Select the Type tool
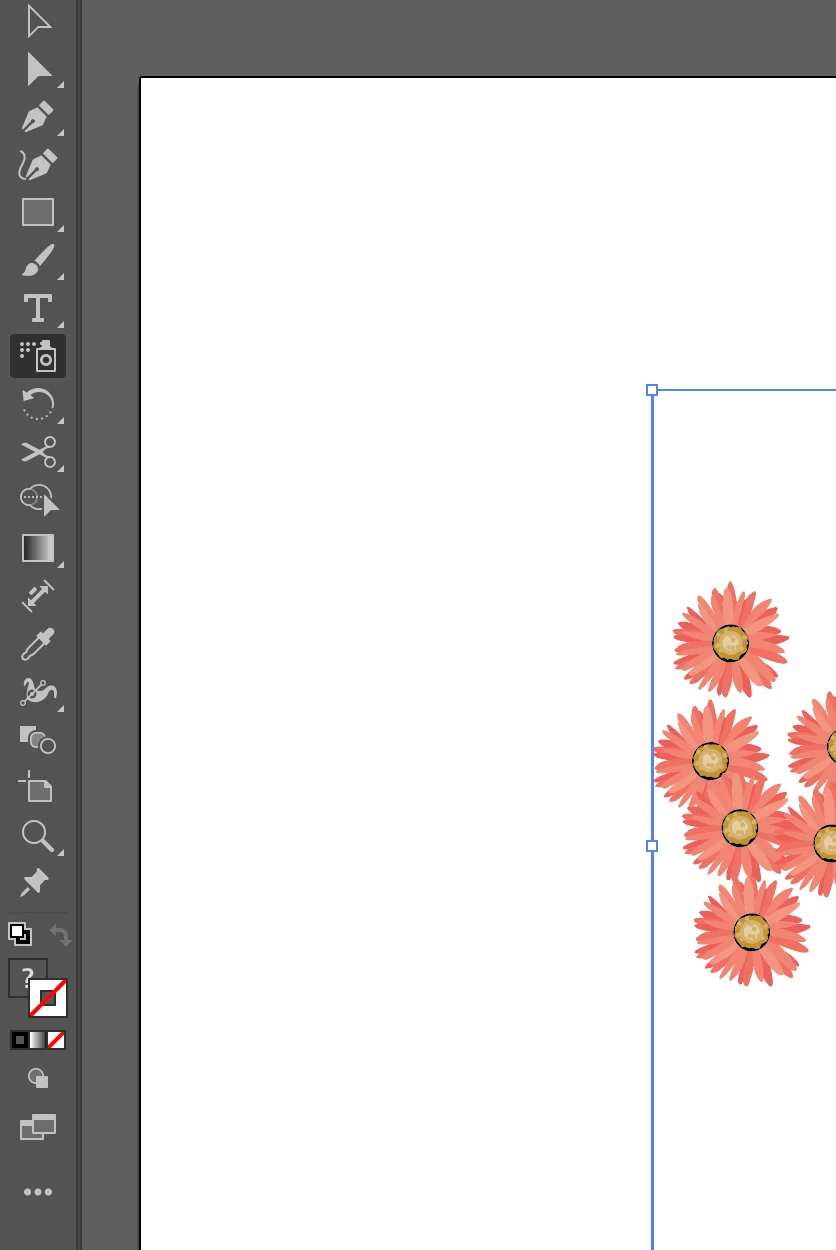 click(38, 308)
